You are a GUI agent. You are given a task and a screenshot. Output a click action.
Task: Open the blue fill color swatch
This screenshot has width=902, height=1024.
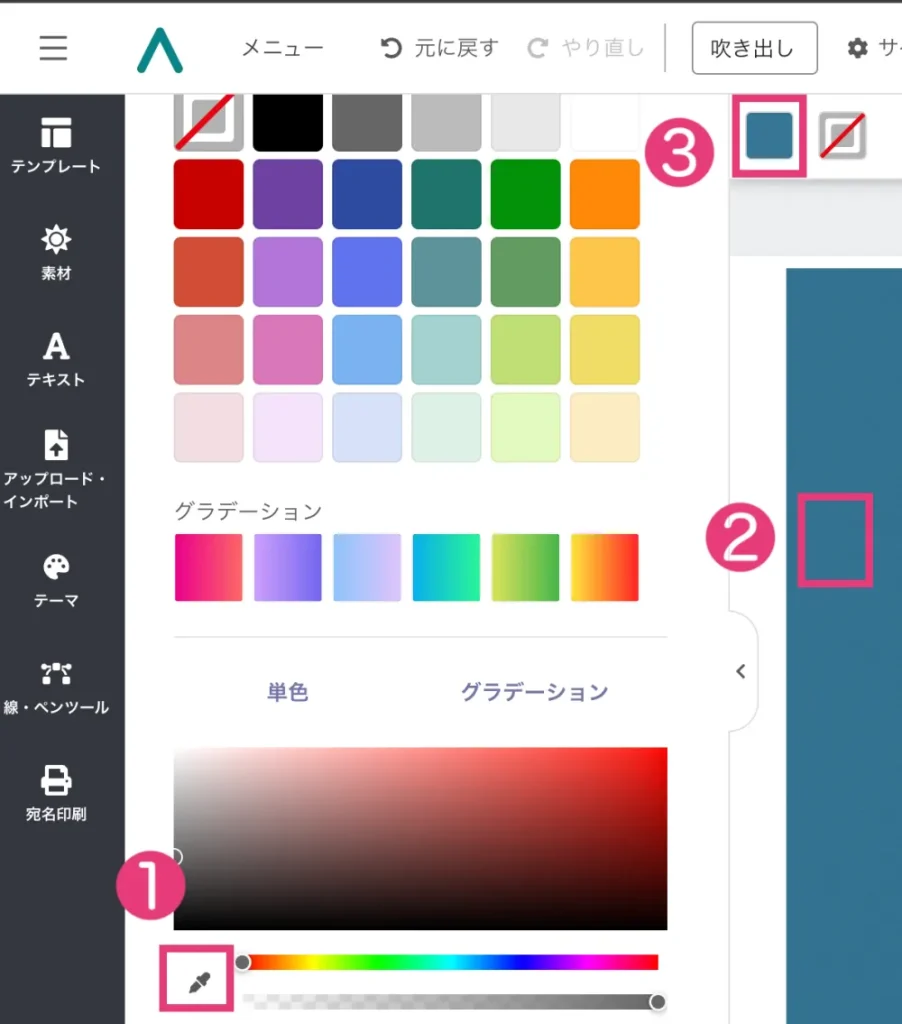click(x=769, y=136)
